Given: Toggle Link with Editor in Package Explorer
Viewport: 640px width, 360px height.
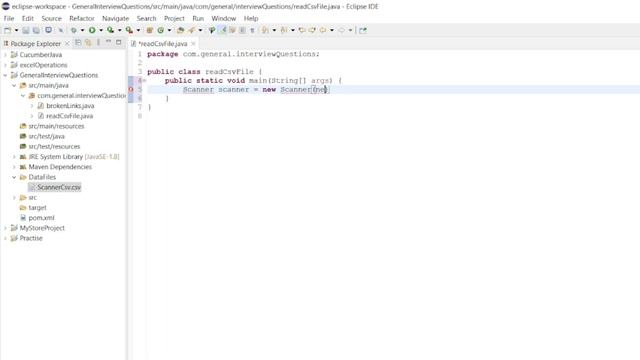Looking at the screenshot, I should pos(88,42).
